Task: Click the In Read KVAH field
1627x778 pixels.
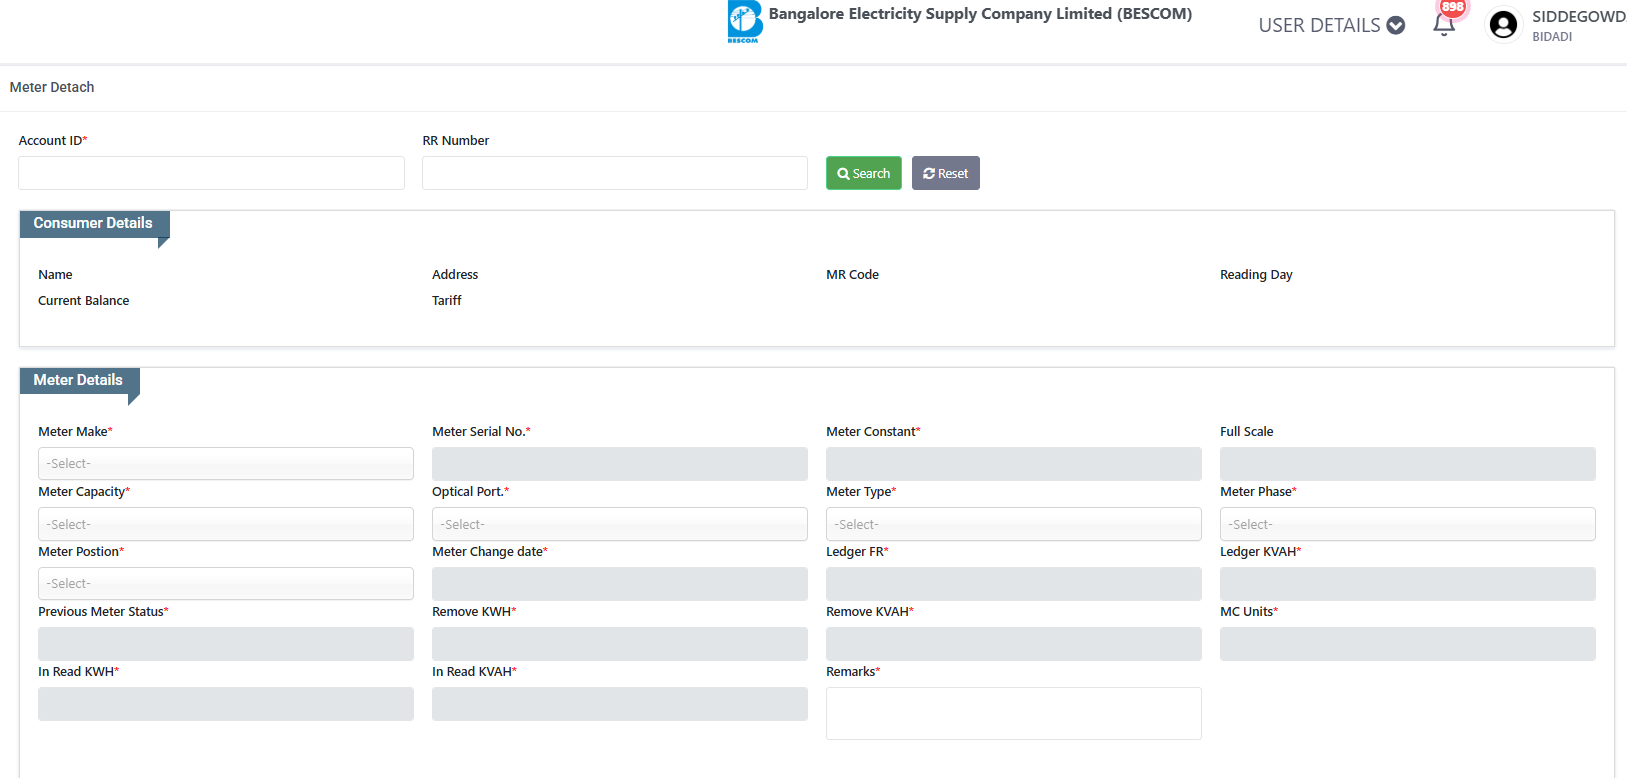Action: tap(620, 704)
